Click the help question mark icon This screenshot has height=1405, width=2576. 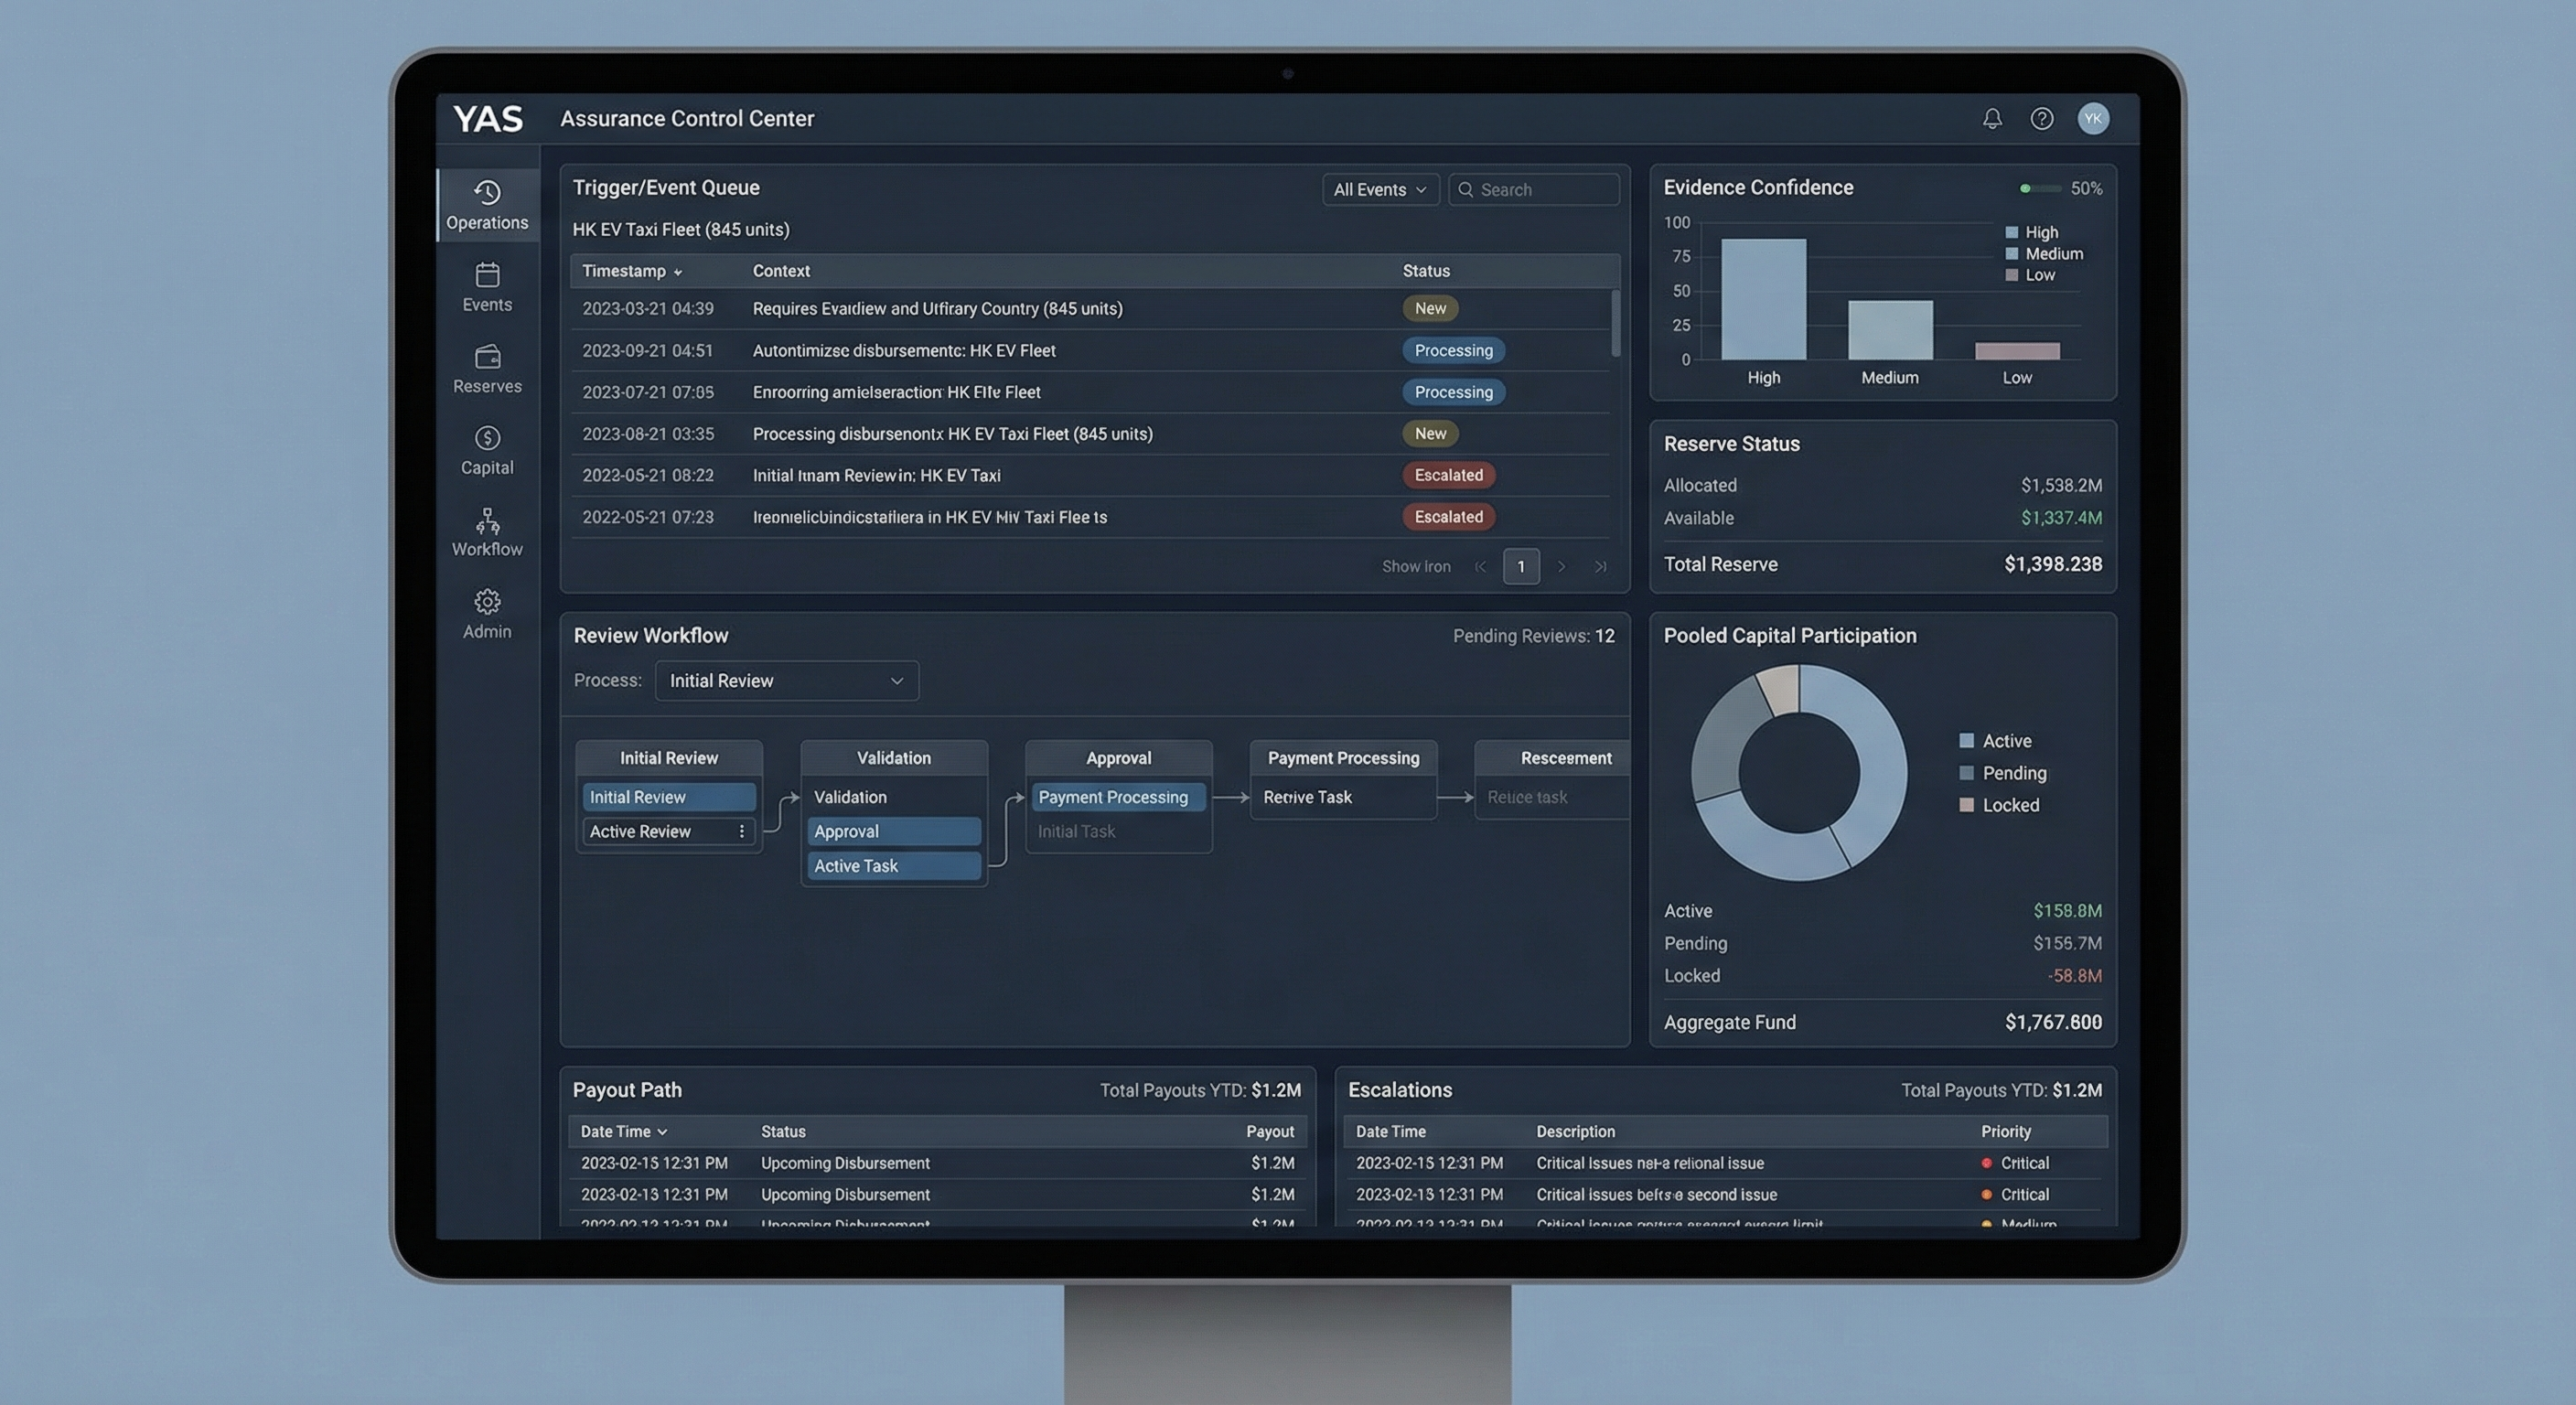coord(2042,119)
